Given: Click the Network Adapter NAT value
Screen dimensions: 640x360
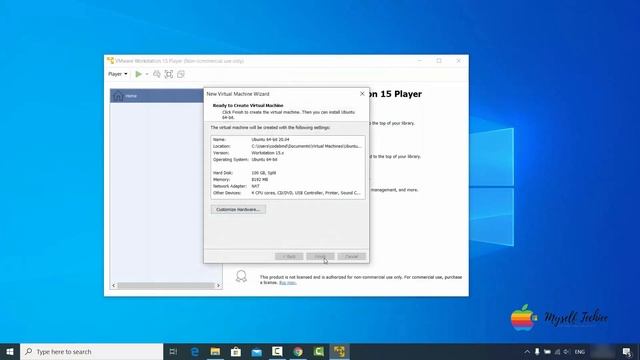Looking at the screenshot, I should click(256, 186).
